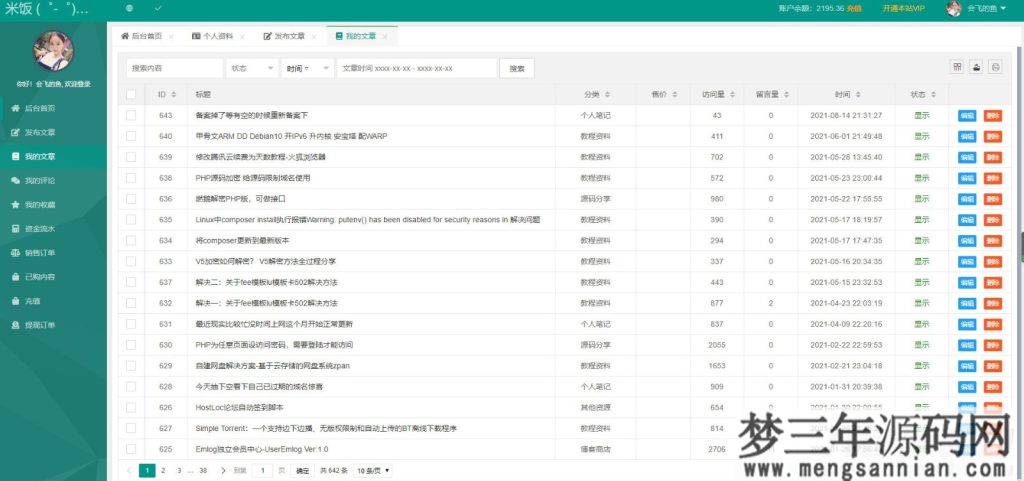Go to next page arrow
Image resolution: width=1024 pixels, height=481 pixels.
coord(223,470)
